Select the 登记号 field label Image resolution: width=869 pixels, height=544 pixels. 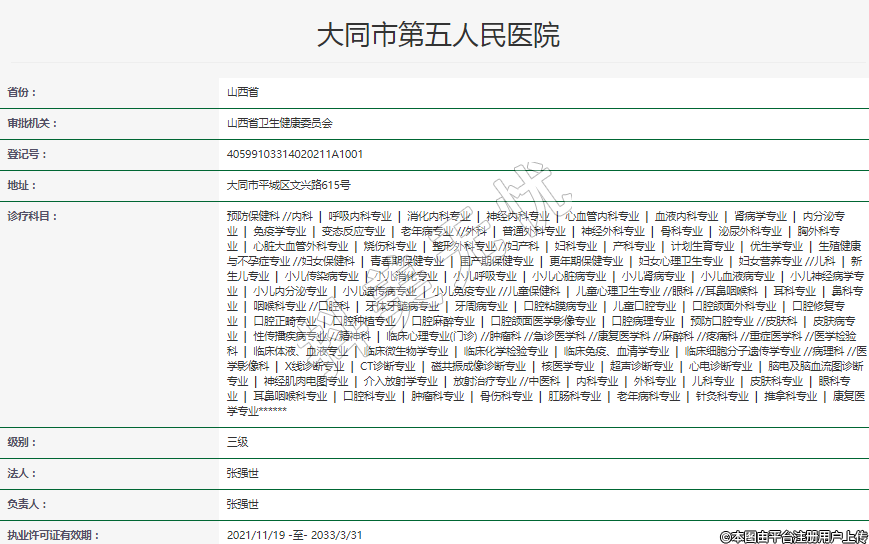tap(27, 154)
